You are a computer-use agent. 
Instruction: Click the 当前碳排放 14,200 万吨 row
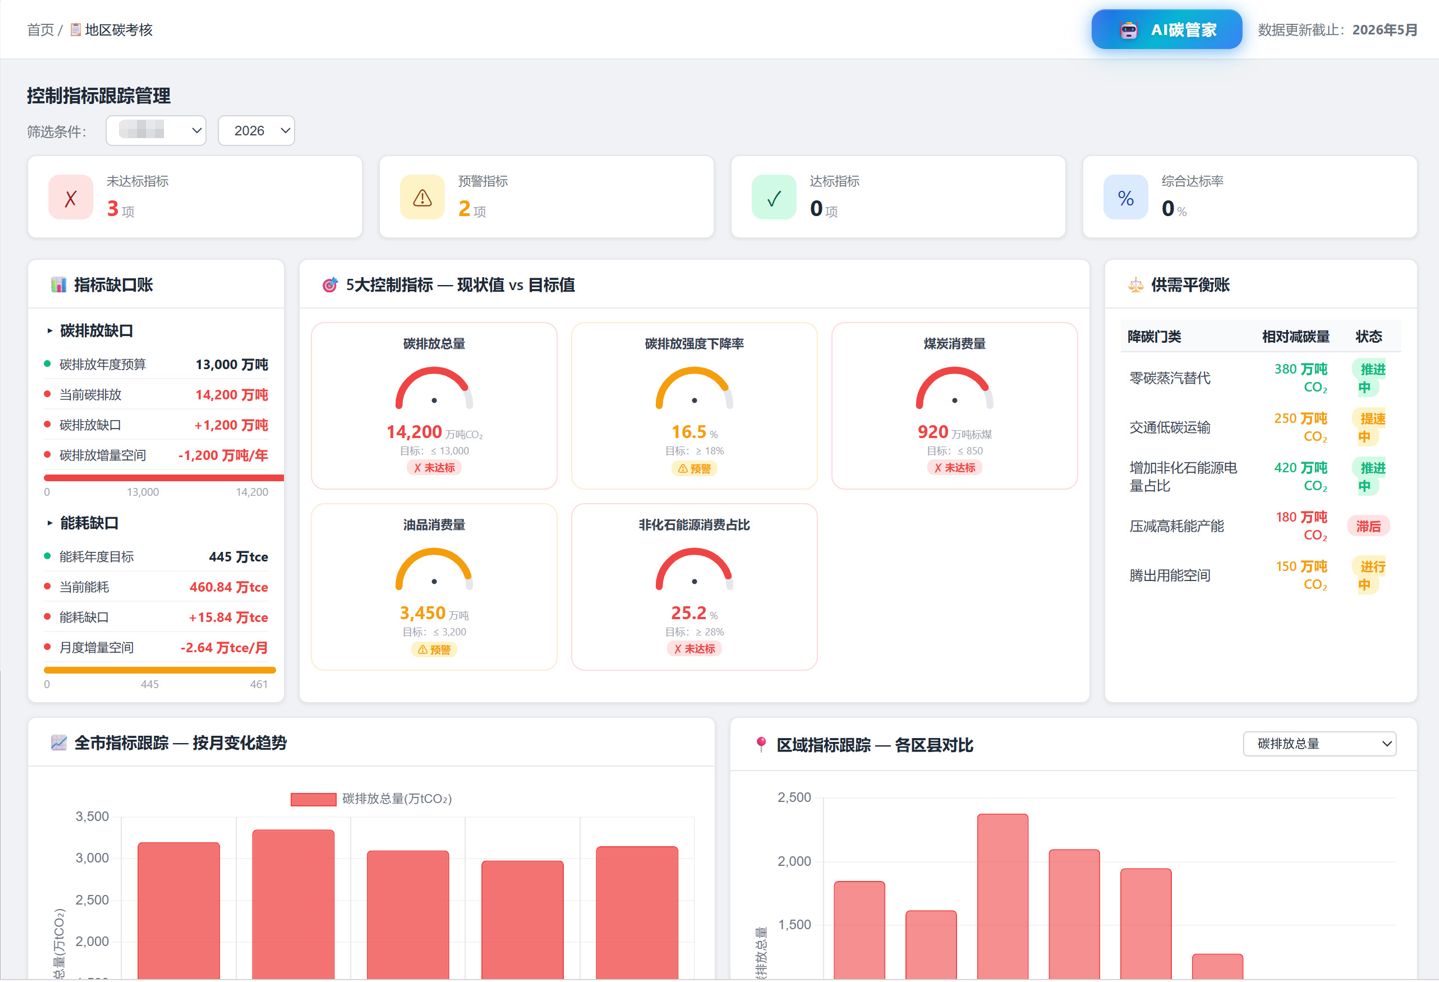point(157,395)
